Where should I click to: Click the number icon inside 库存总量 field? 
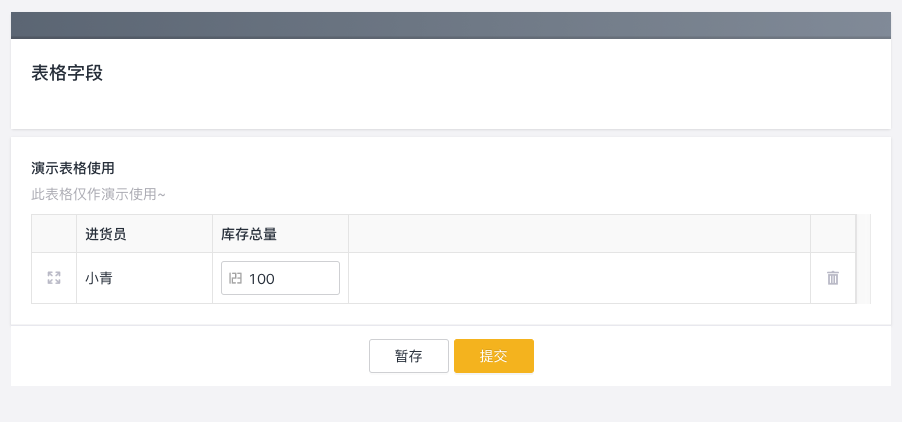tap(236, 278)
